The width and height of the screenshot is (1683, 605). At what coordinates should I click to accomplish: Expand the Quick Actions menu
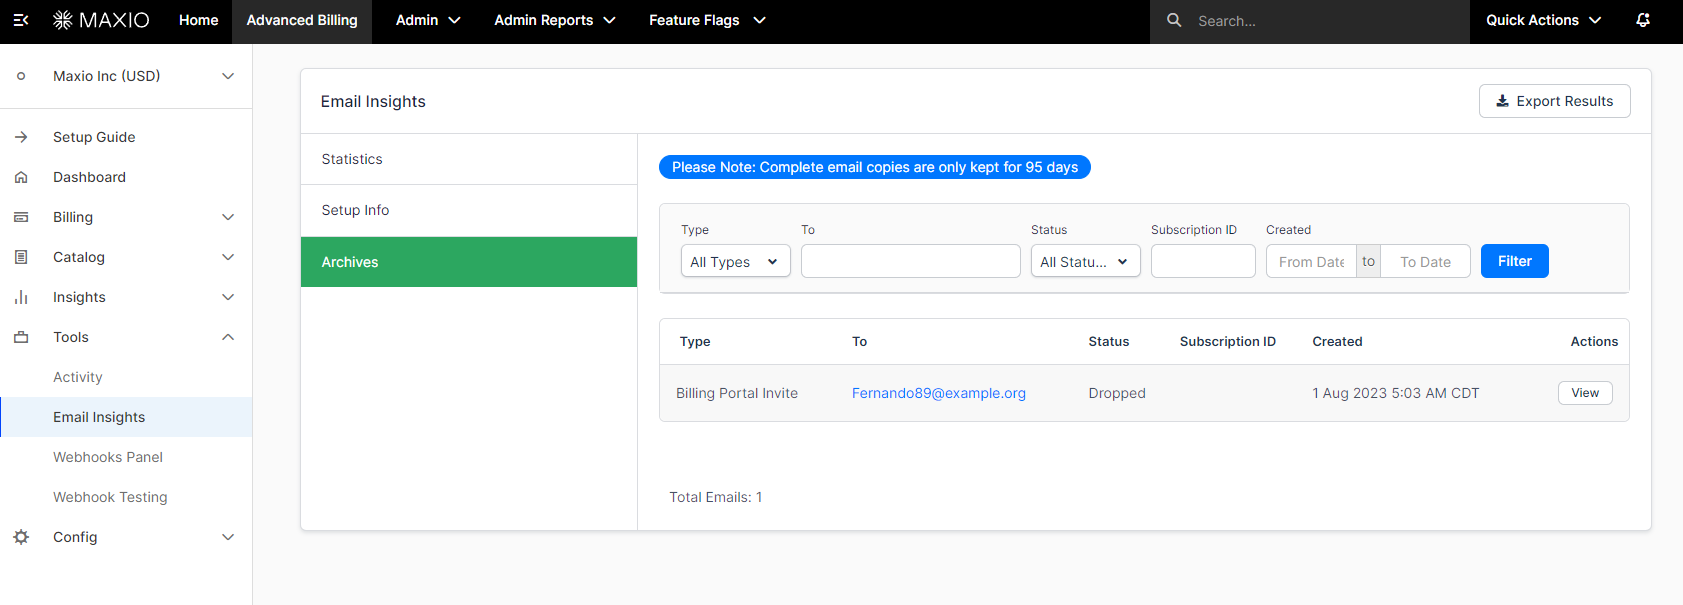(x=1543, y=20)
